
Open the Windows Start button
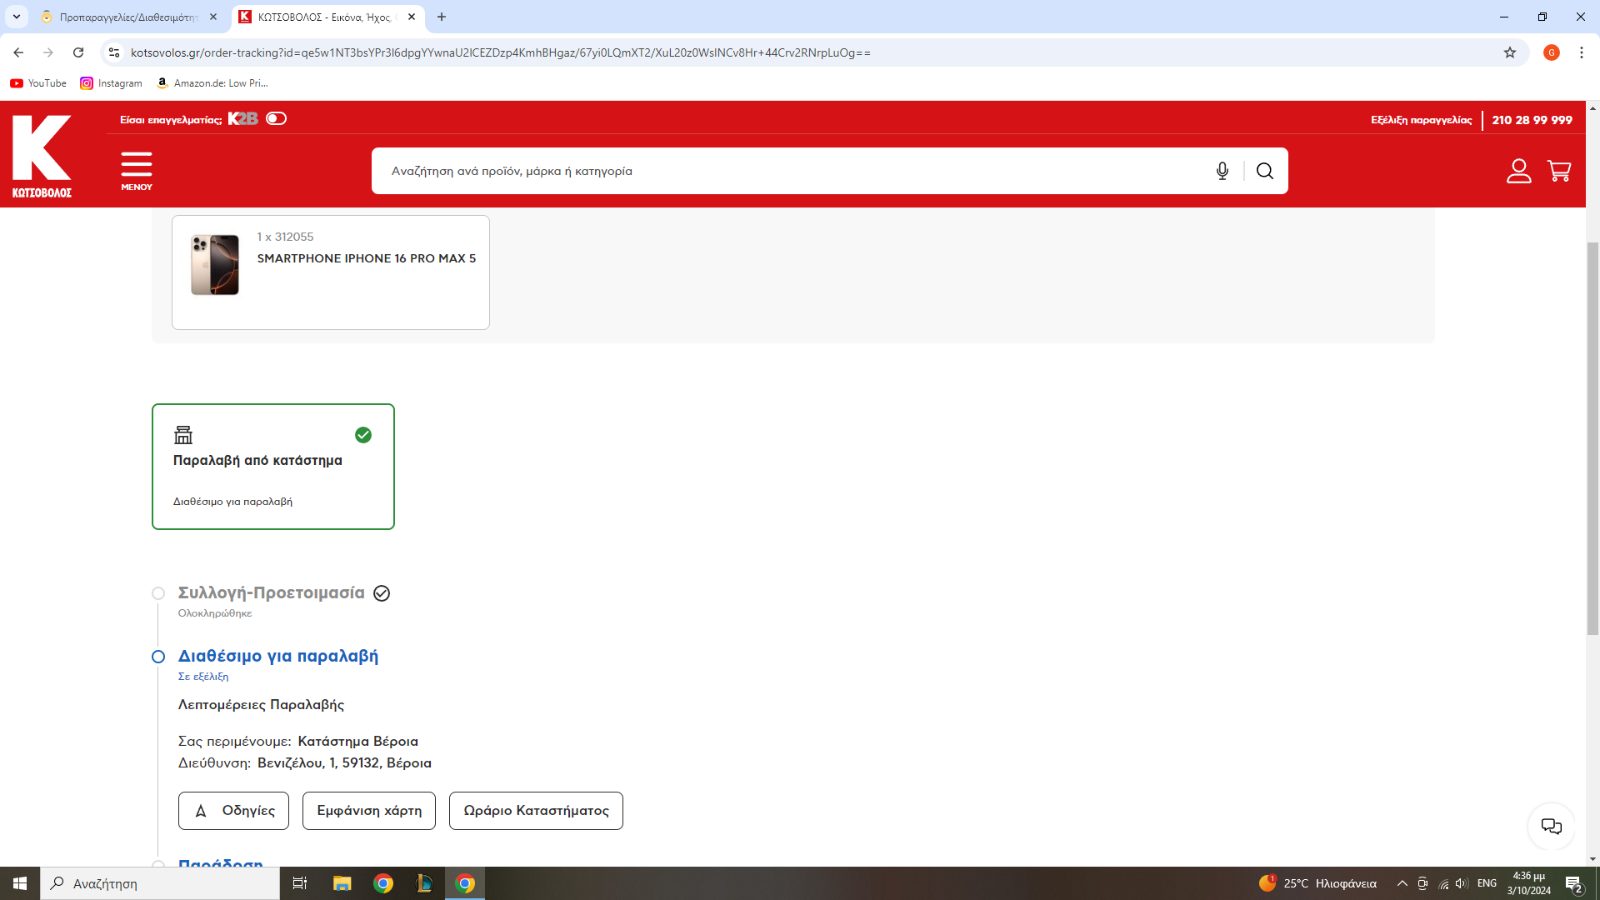pyautogui.click(x=20, y=884)
